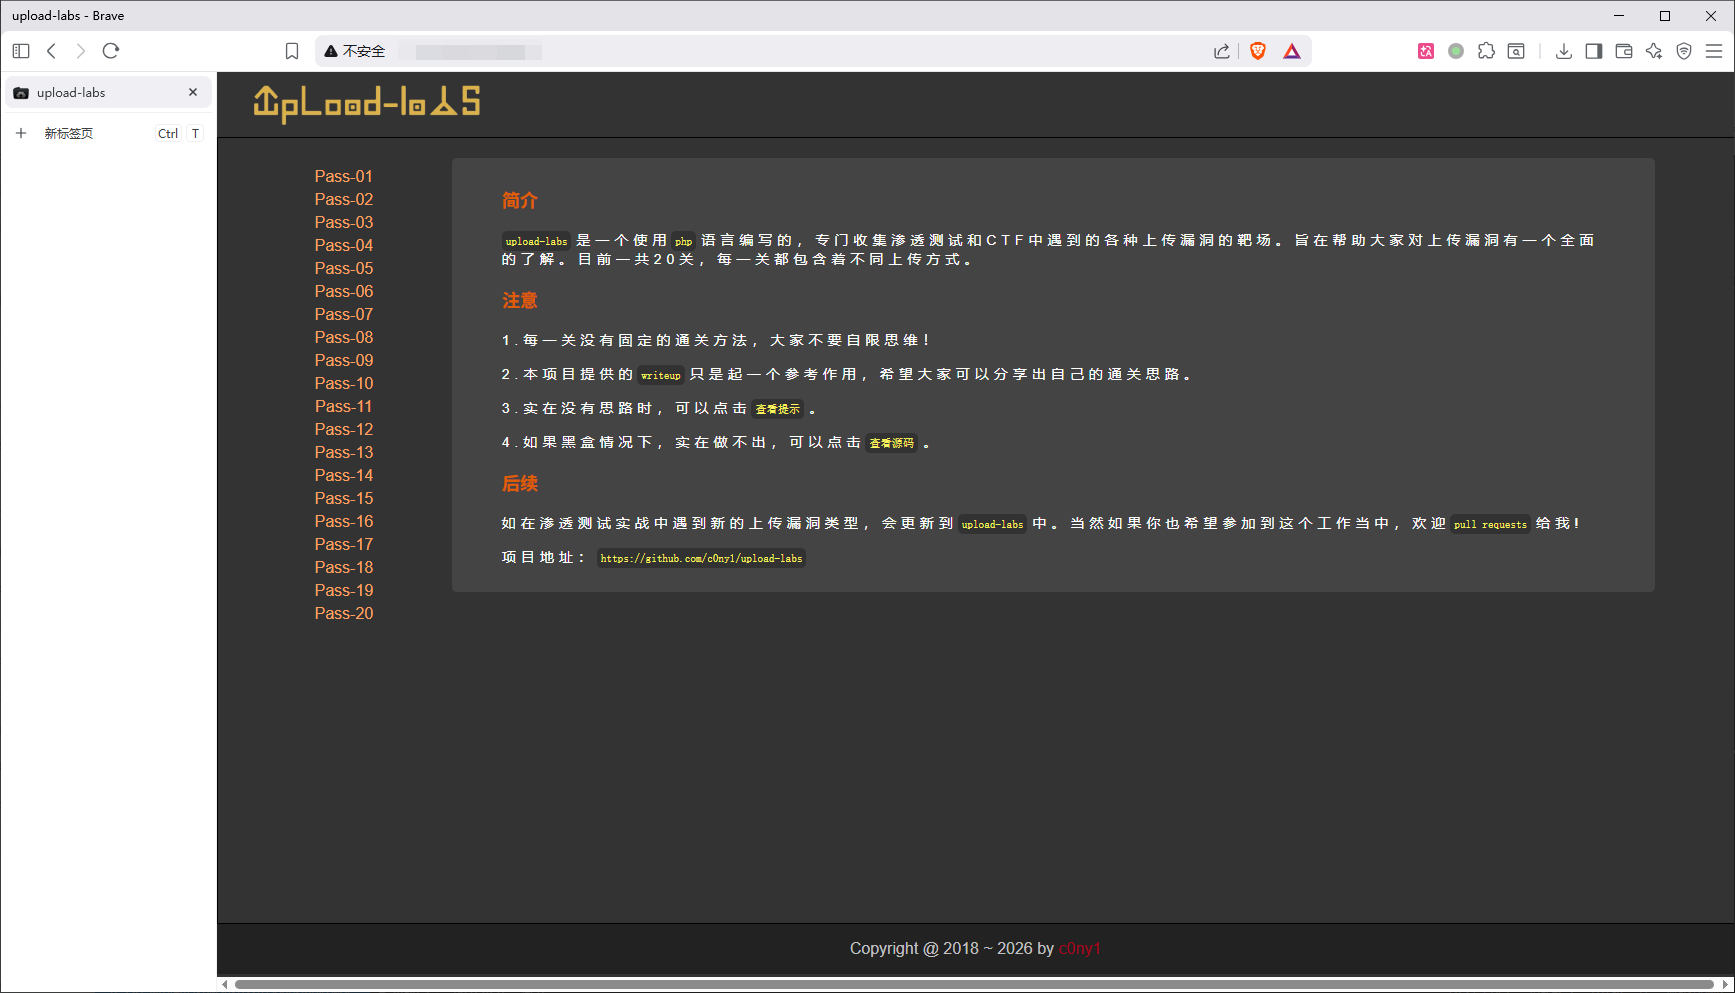Select Pass-17 from the level list
1735x993 pixels.
pos(344,544)
